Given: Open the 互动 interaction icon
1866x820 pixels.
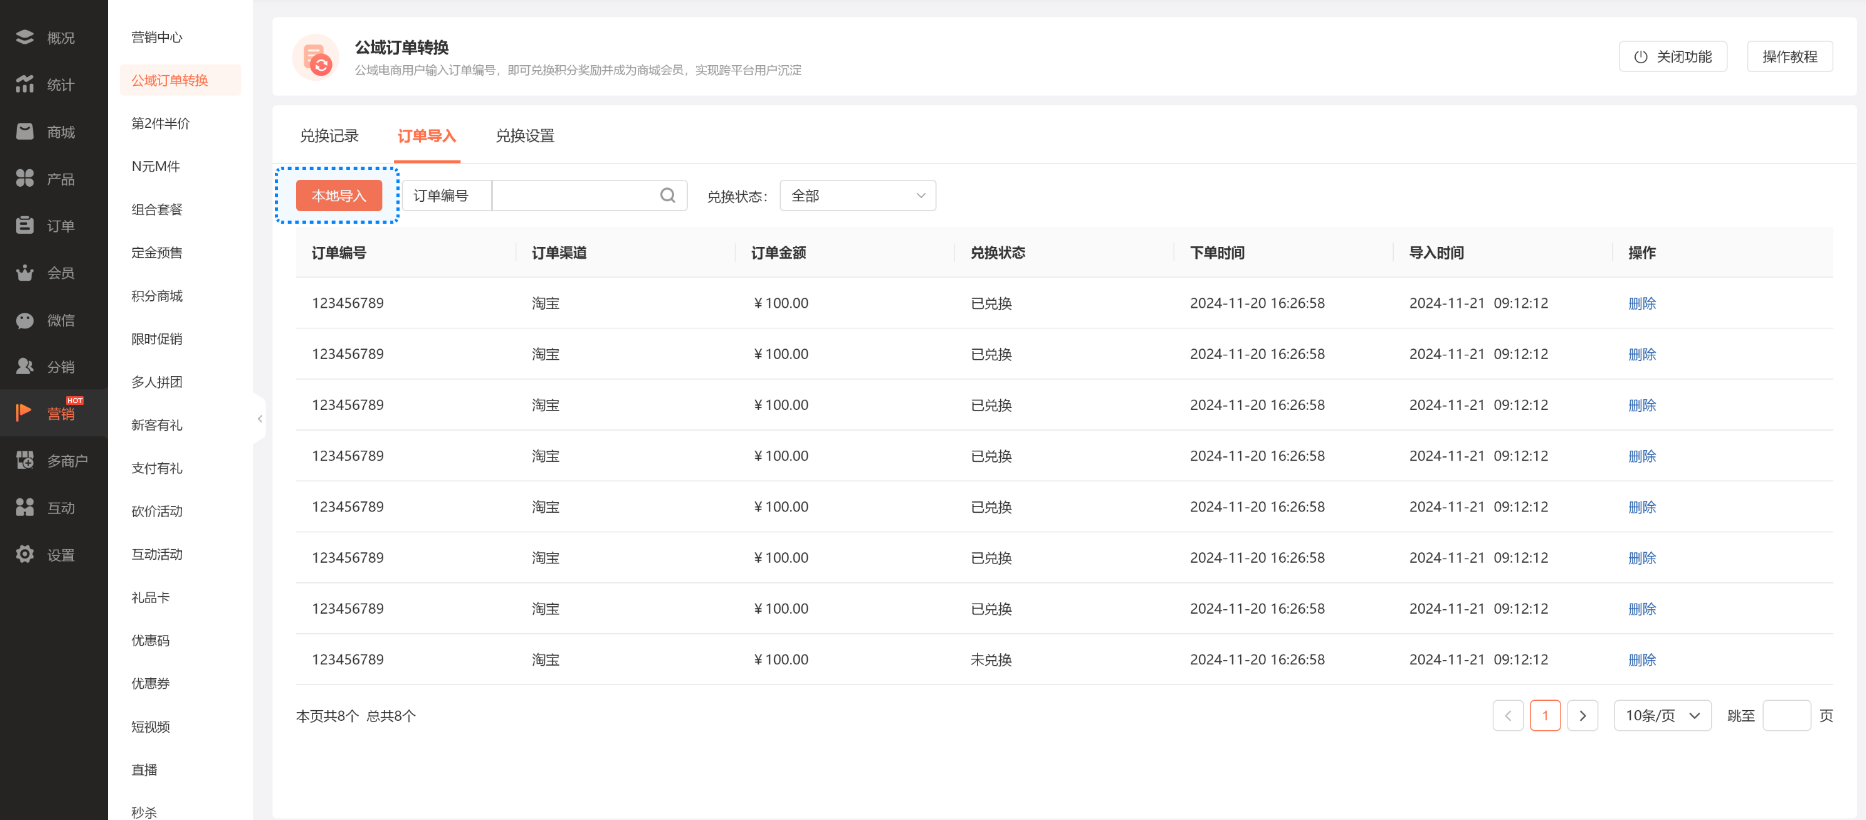Looking at the screenshot, I should 25,508.
